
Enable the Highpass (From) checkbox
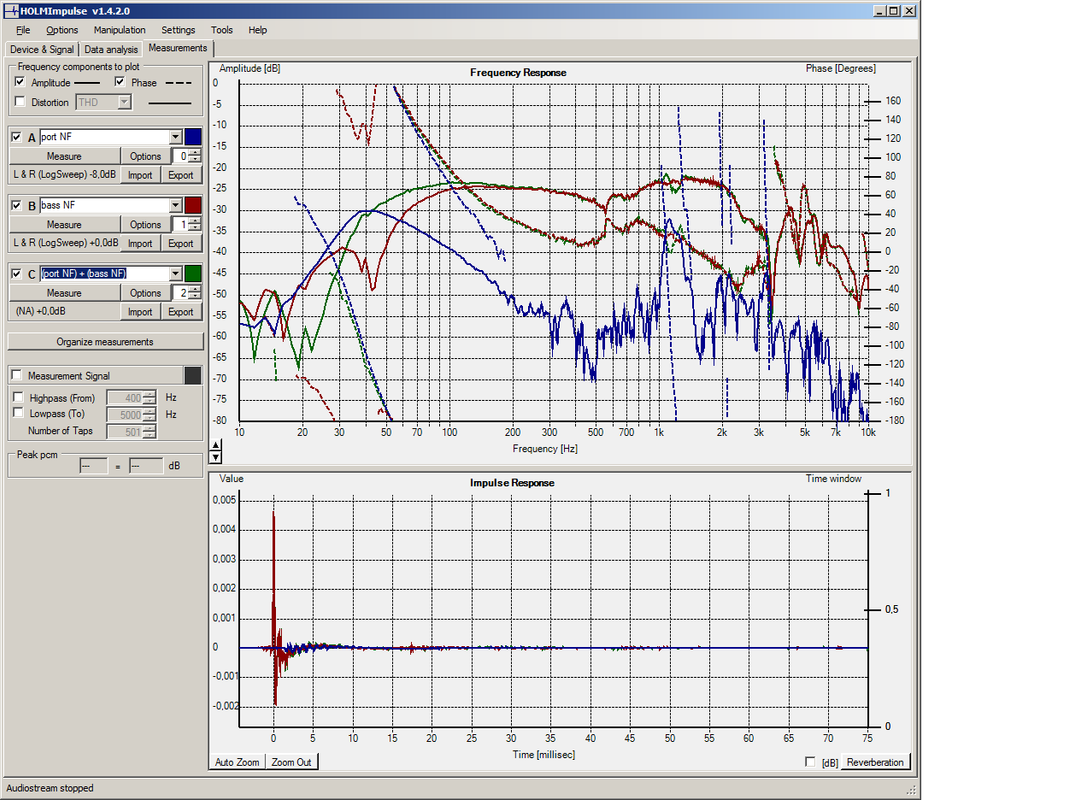[19, 398]
